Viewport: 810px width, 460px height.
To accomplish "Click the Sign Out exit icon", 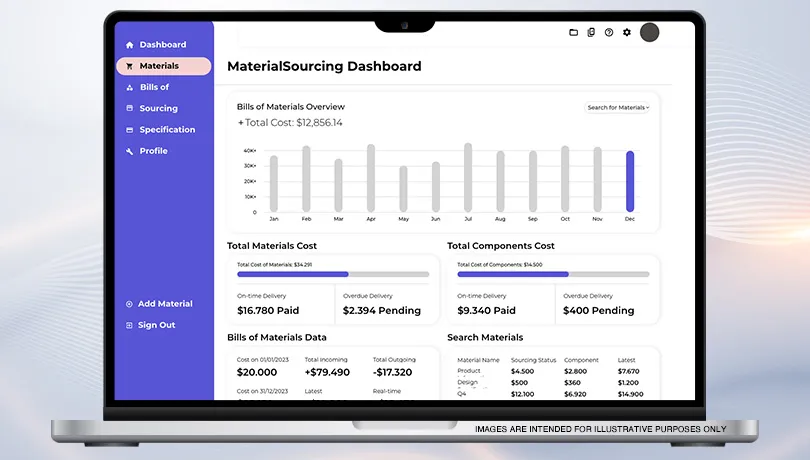I will click(x=129, y=325).
